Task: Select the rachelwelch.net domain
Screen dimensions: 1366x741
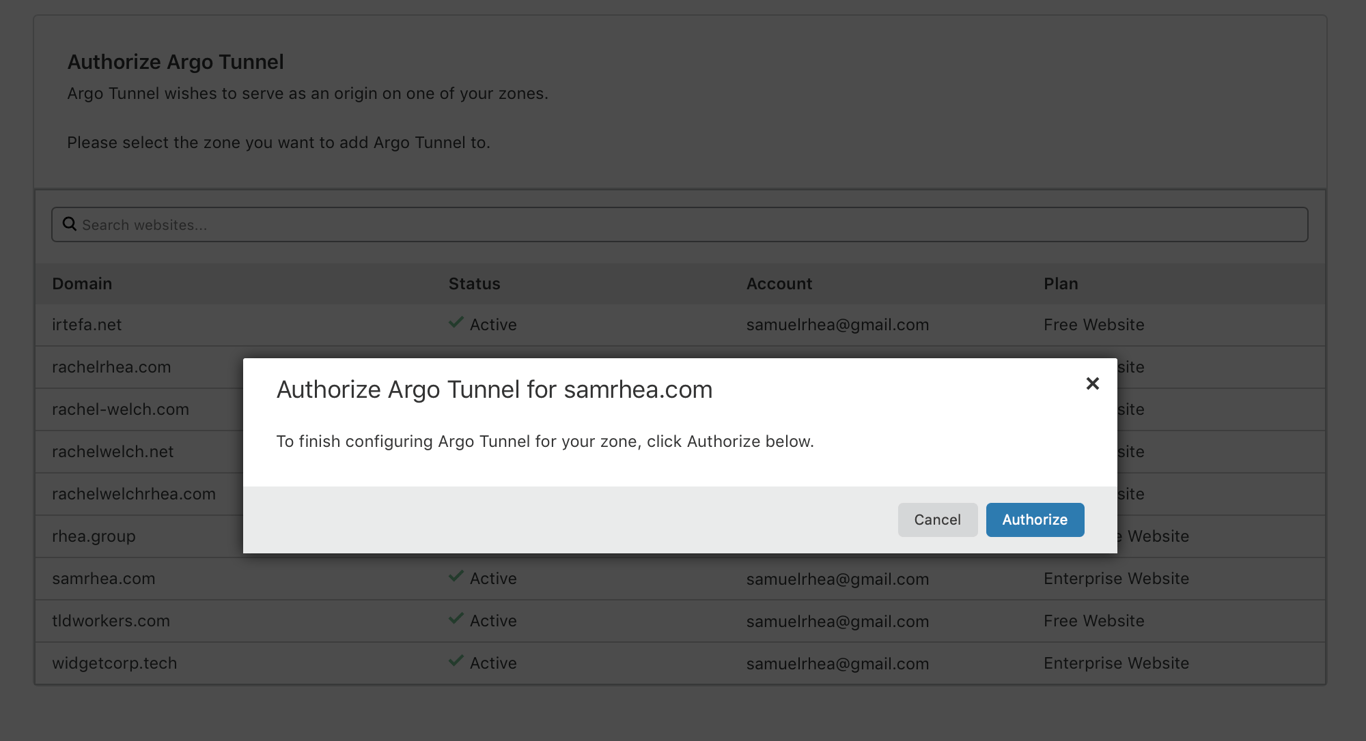Action: click(x=113, y=452)
